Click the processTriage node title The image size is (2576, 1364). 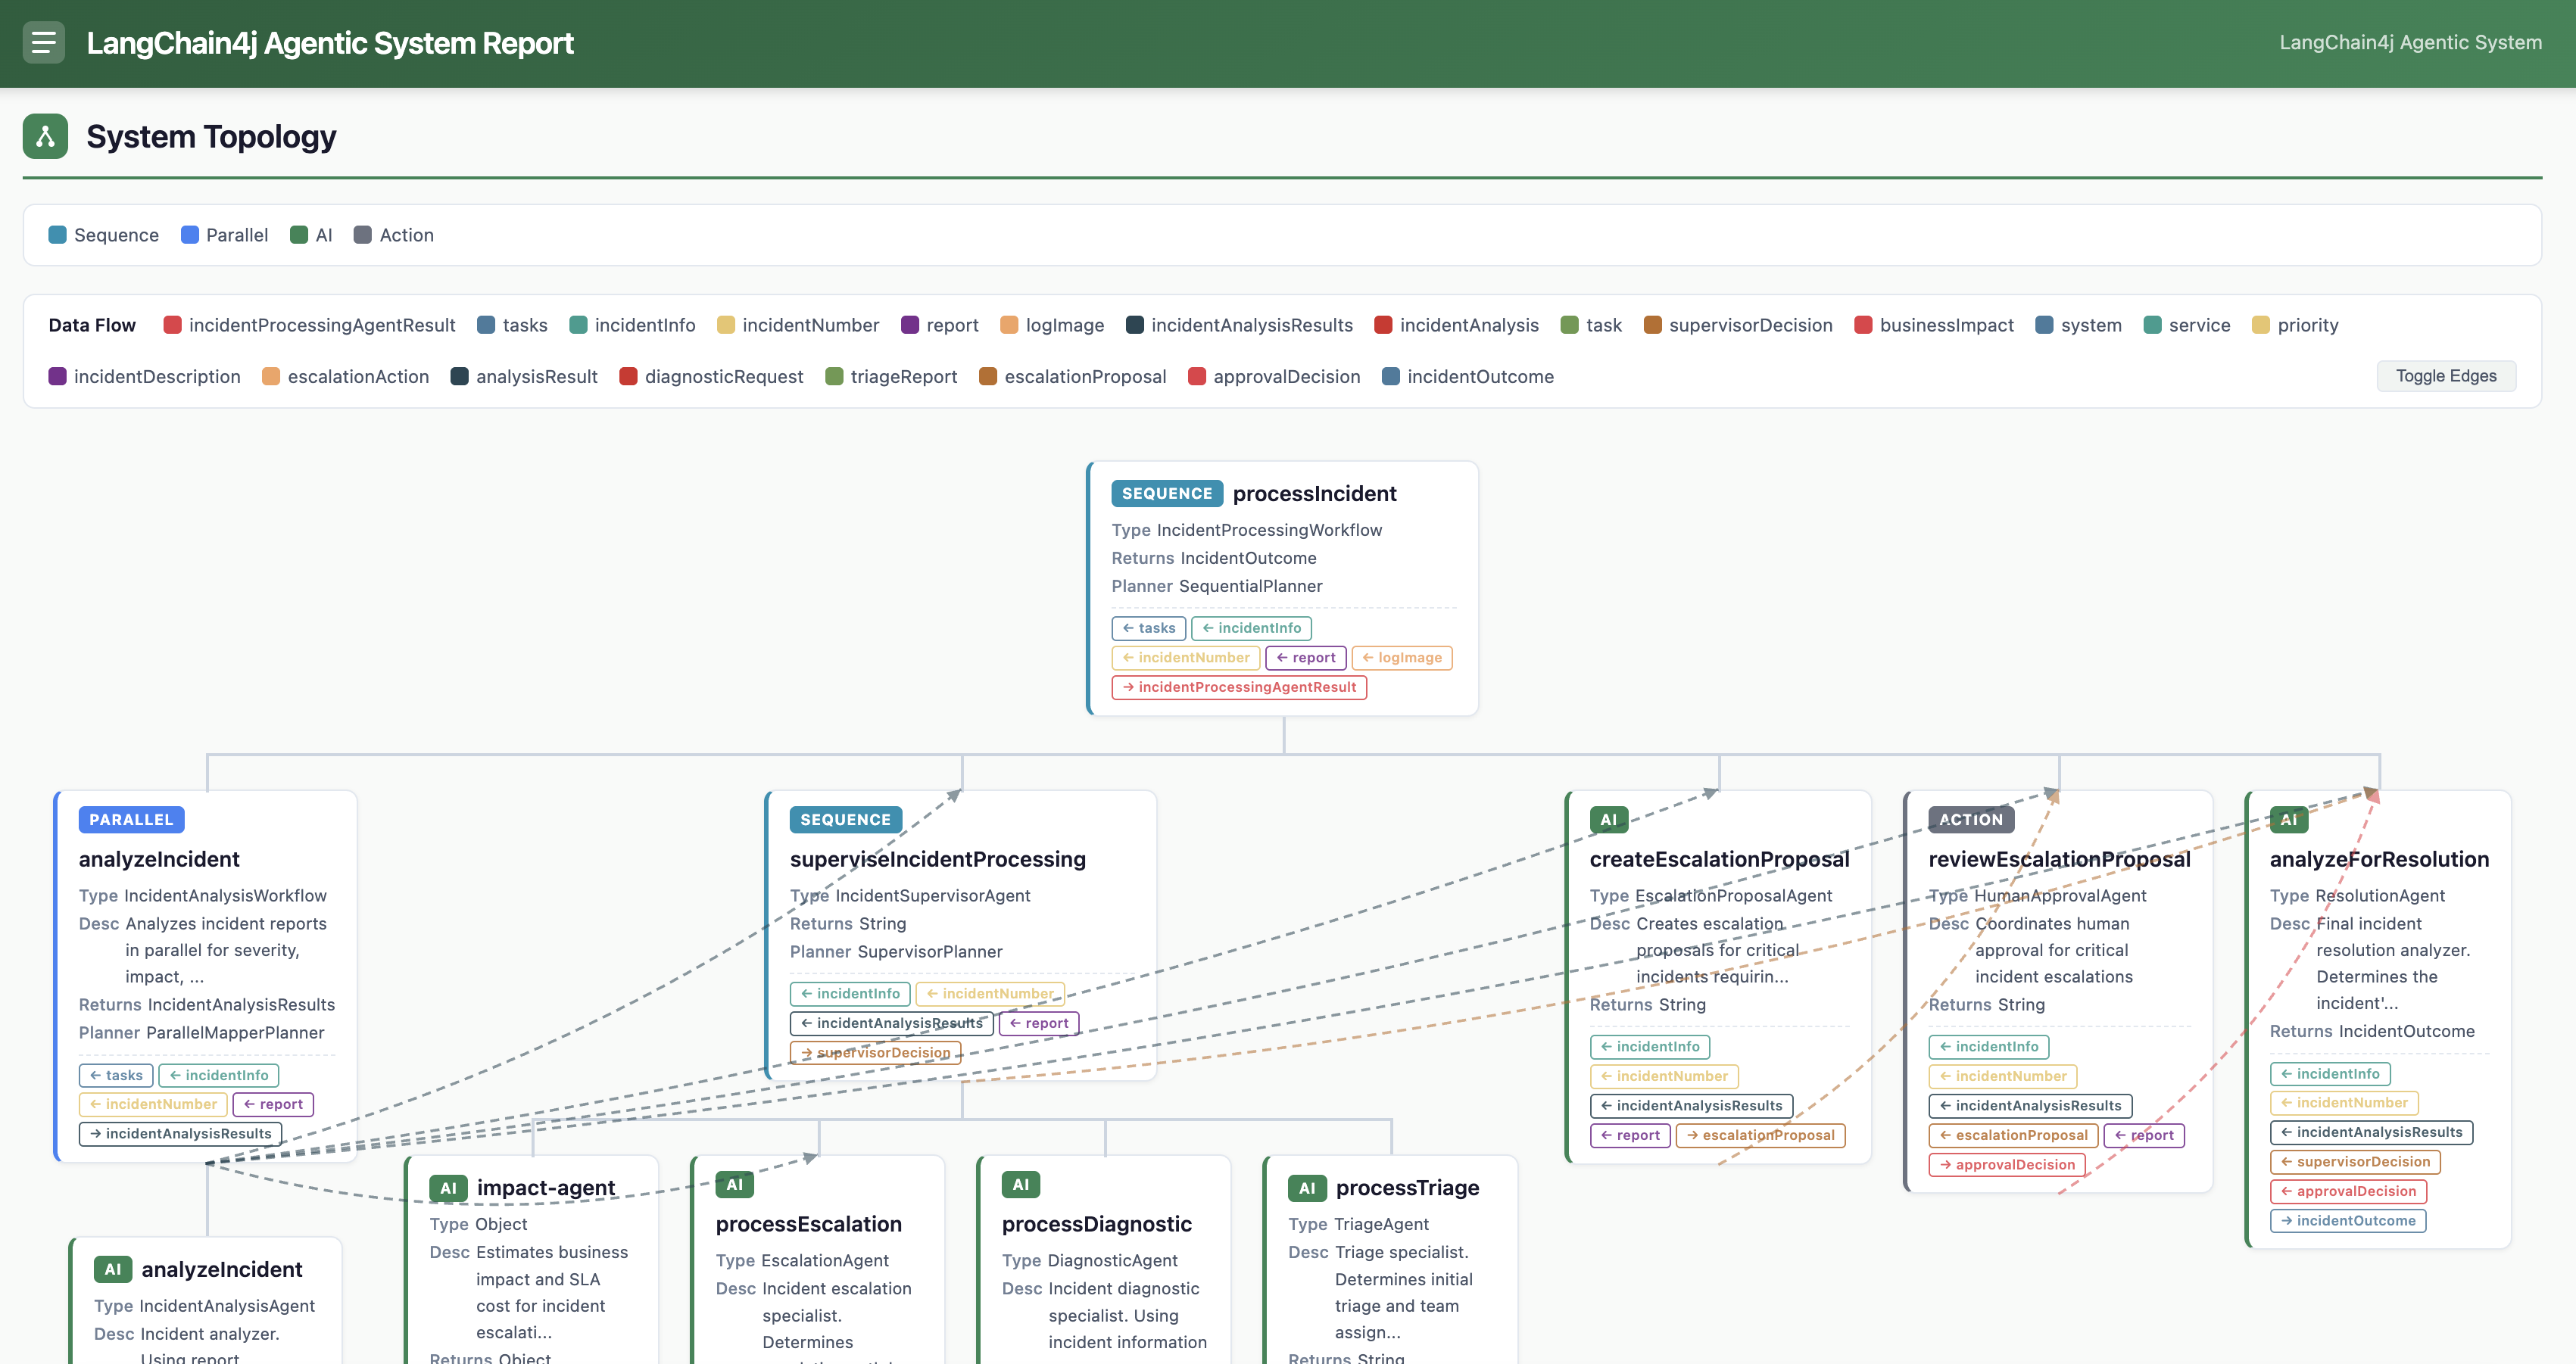click(x=1407, y=1188)
